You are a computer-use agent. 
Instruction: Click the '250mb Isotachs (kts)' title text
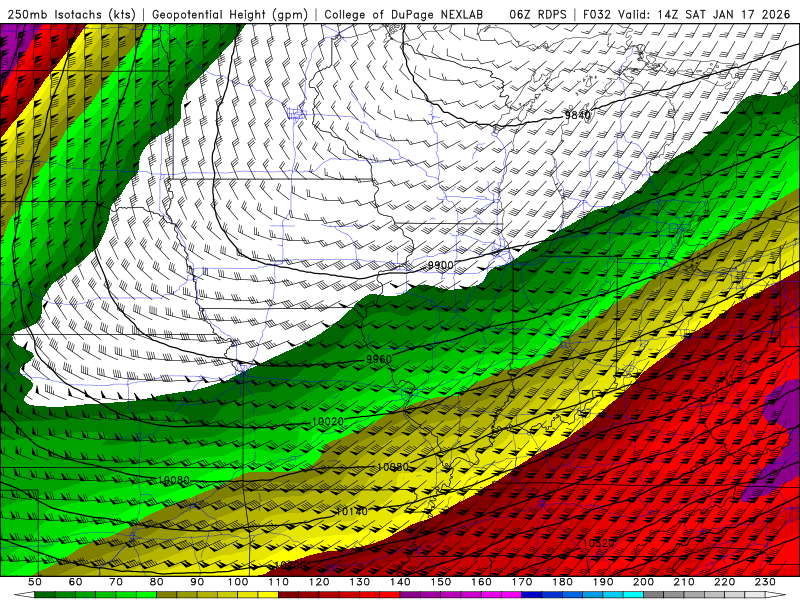(69, 14)
